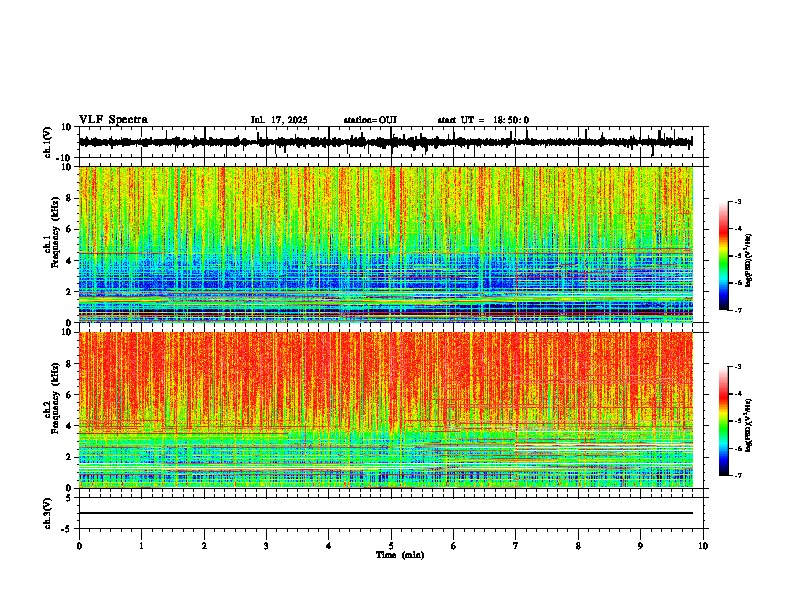The image size is (792, 612).
Task: Click ch.2 spectrogram frequency tick label "4"
Action: [x=69, y=426]
